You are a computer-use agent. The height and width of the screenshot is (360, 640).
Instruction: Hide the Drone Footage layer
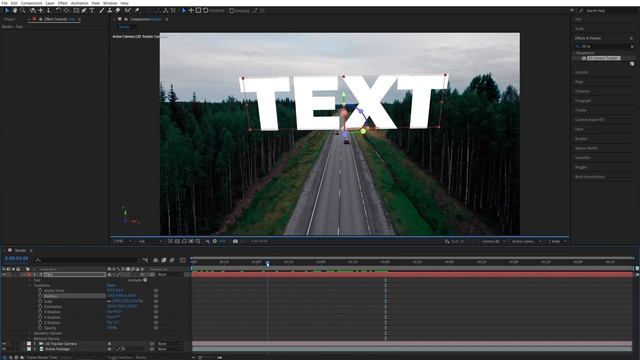4,349
